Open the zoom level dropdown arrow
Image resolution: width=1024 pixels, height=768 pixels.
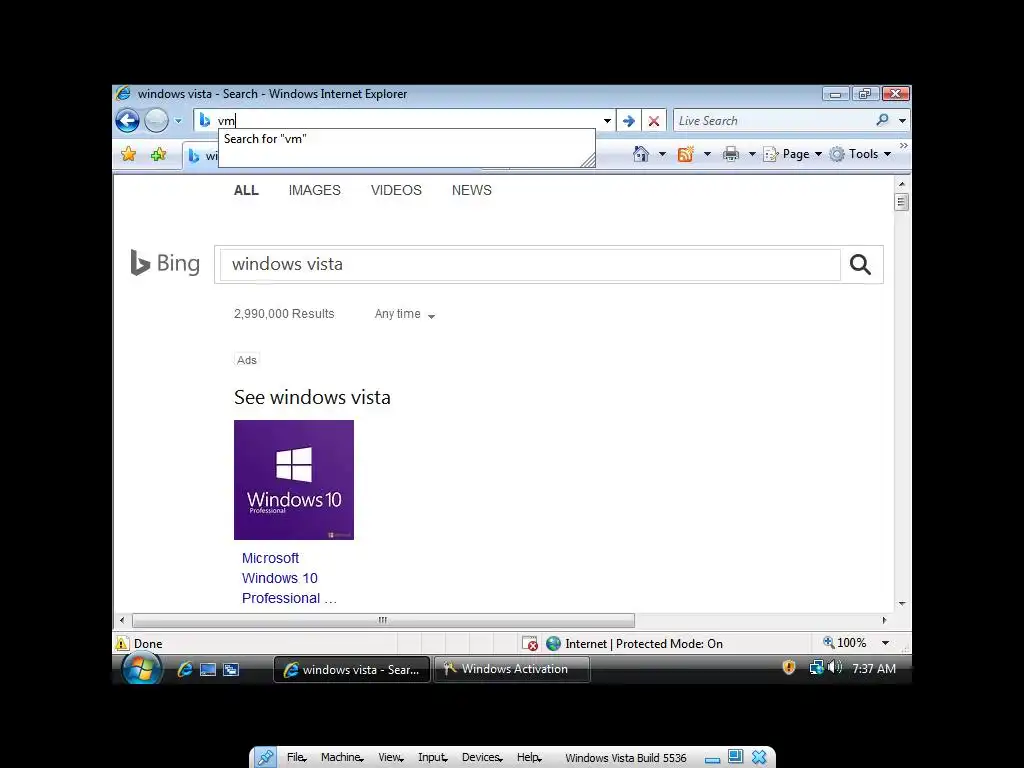click(885, 643)
